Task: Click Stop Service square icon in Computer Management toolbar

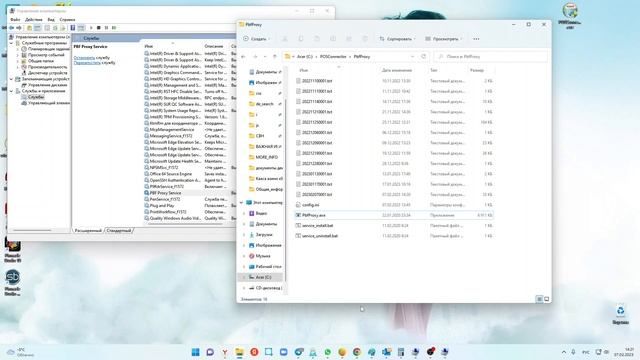Action: click(99, 28)
